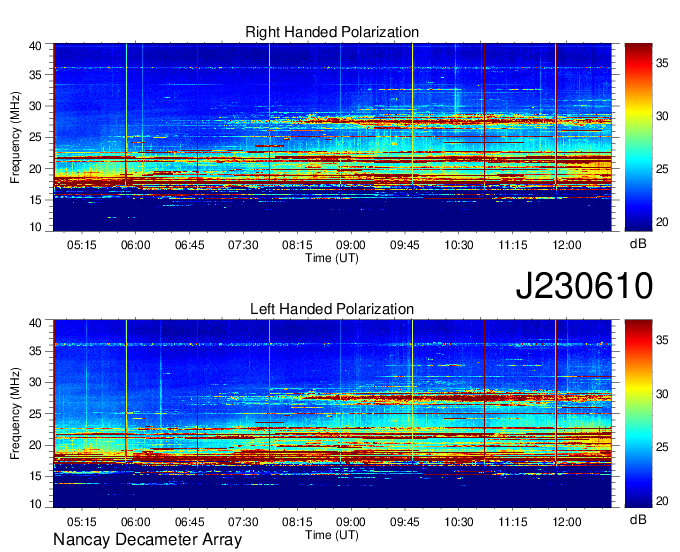The width and height of the screenshot is (680, 552).
Task: Click 12:00 tick on right-handed plot time axis
Action: click(x=567, y=245)
